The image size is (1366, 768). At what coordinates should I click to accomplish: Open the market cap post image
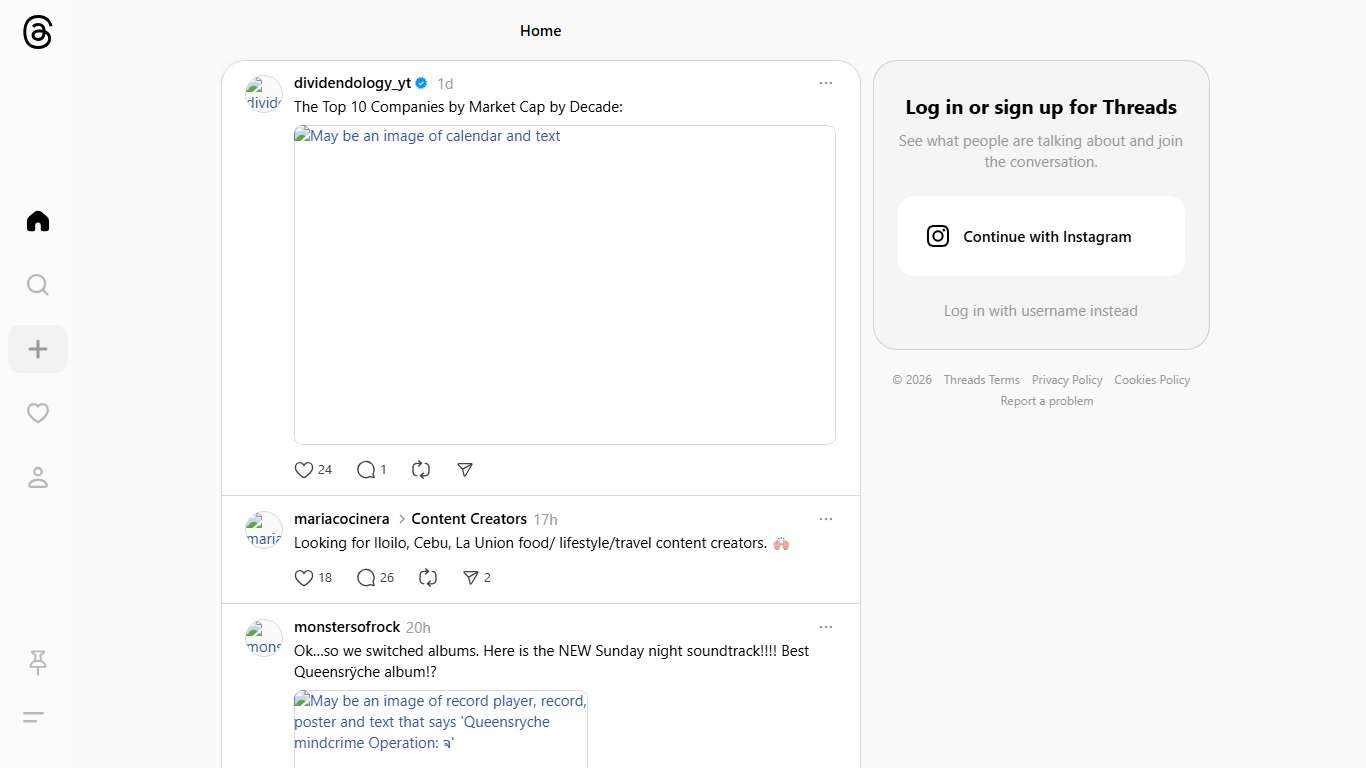(564, 285)
